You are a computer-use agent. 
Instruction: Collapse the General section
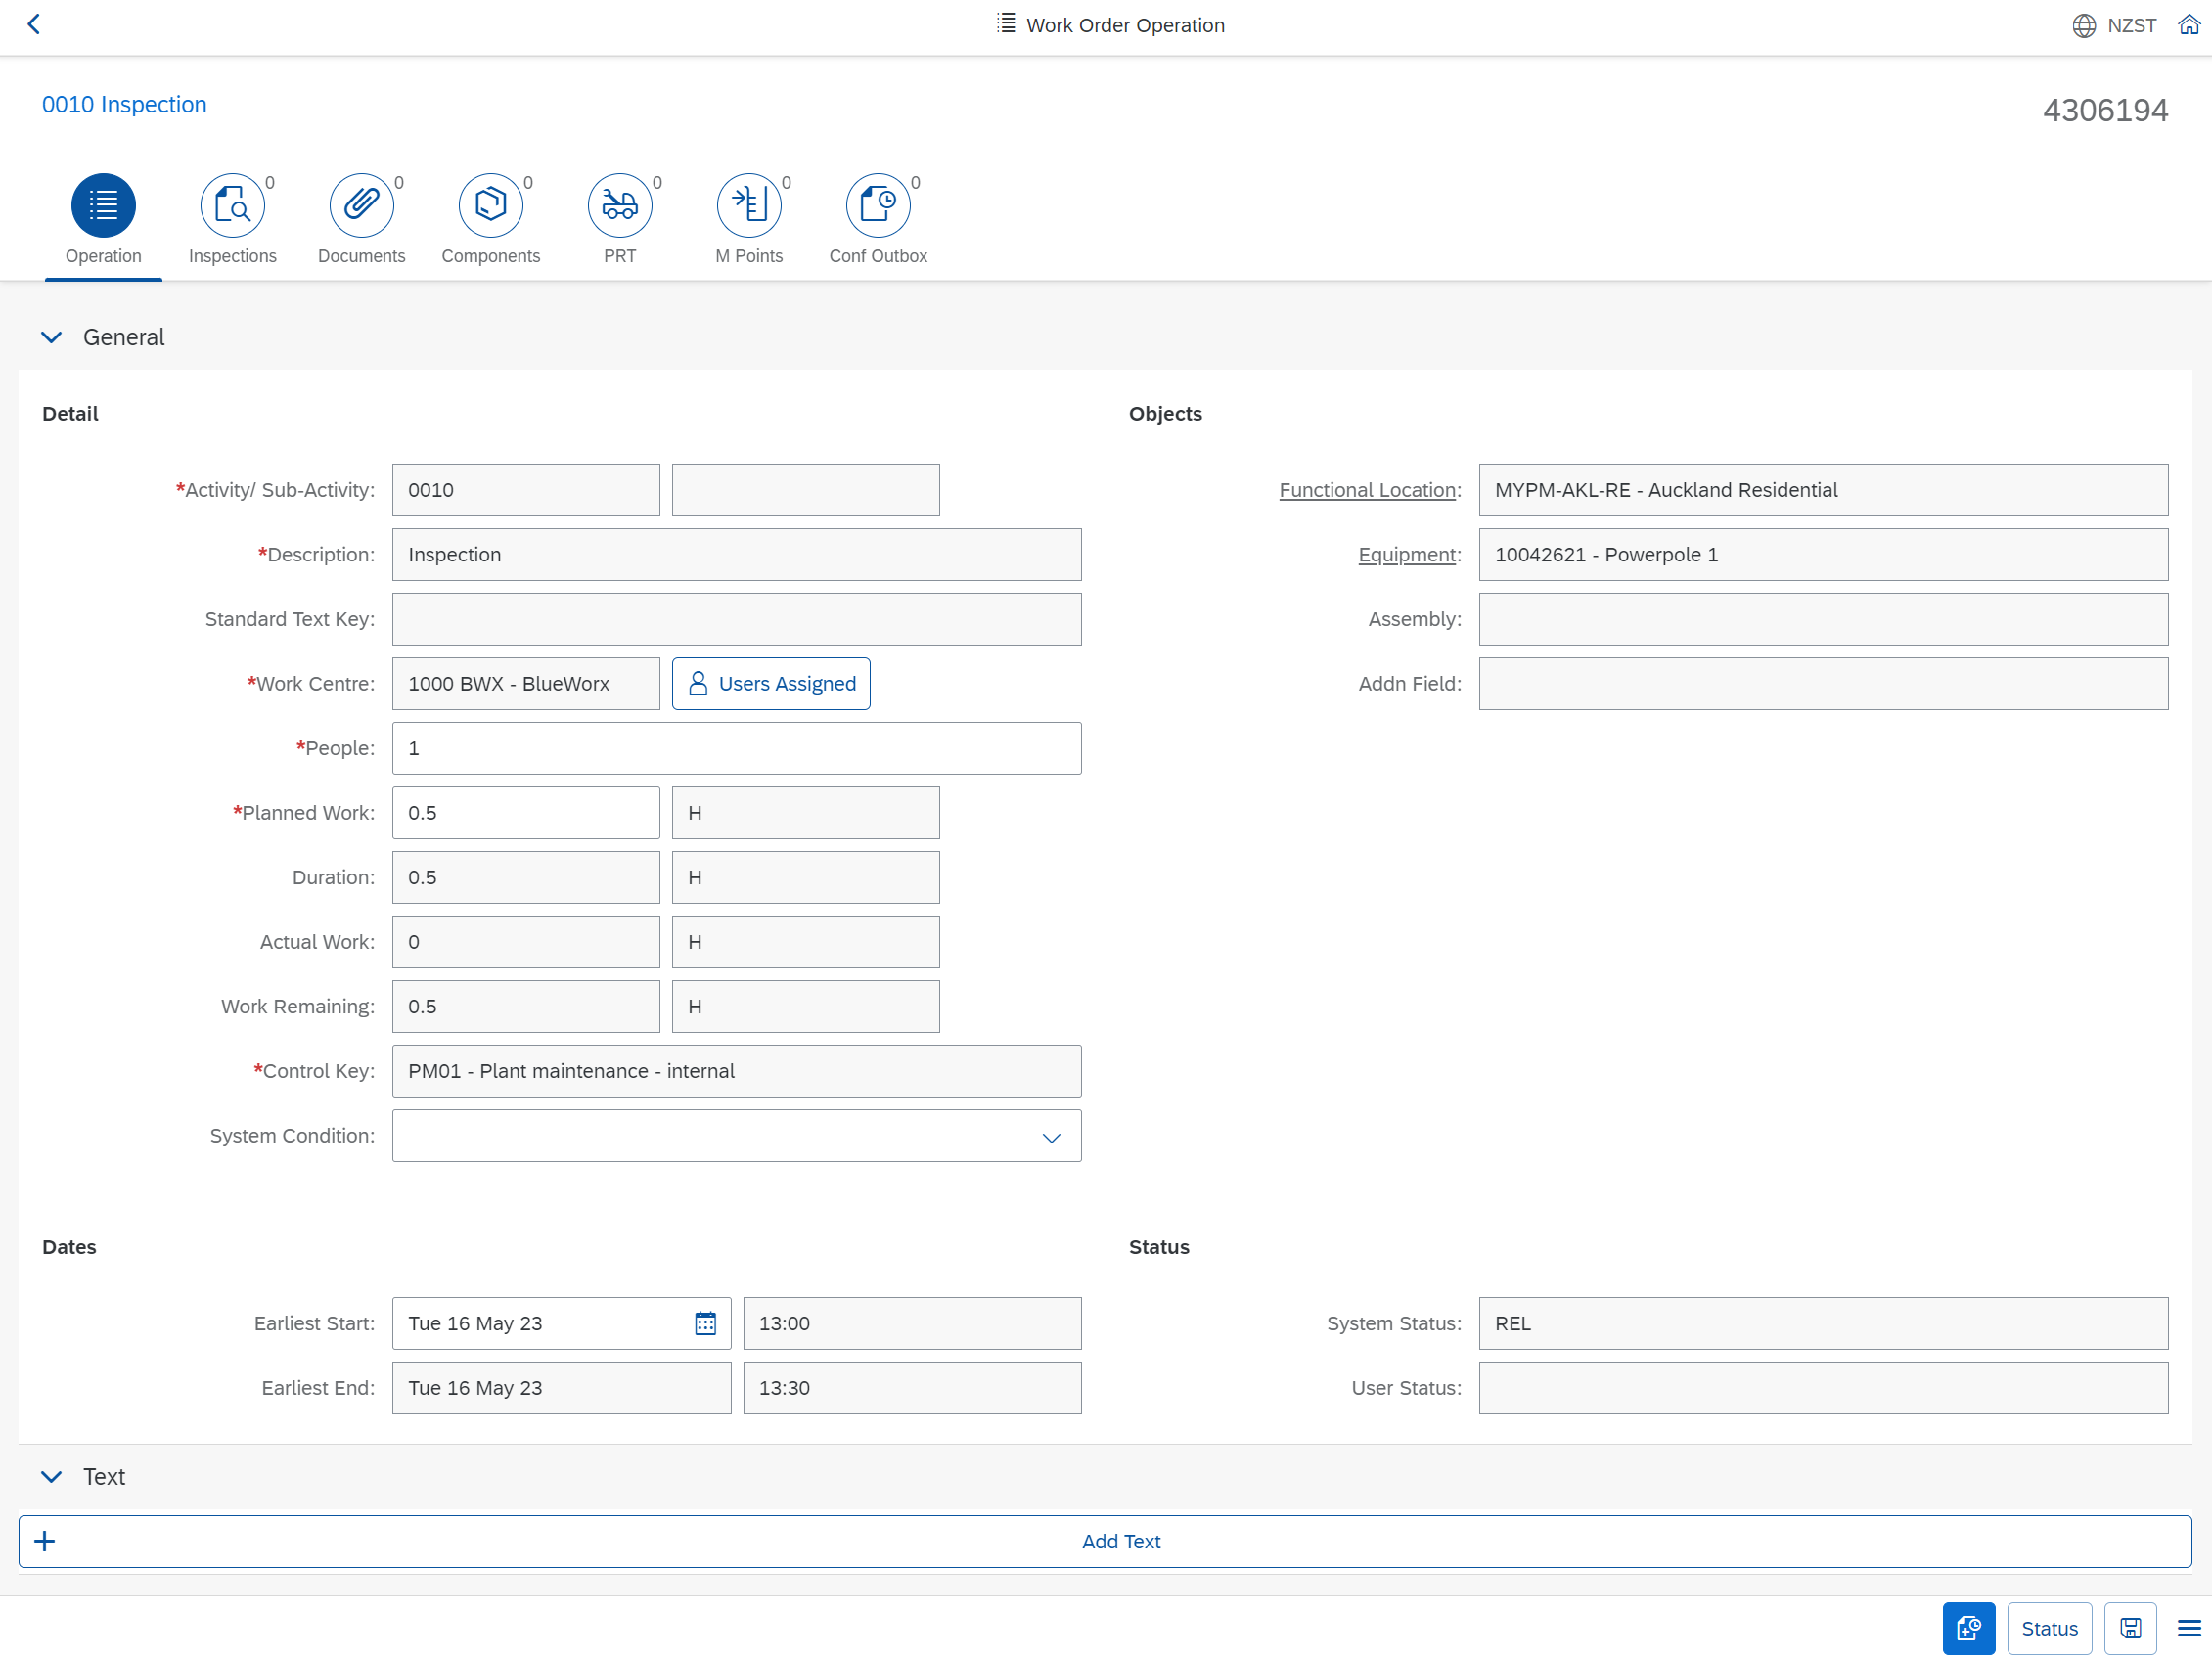click(x=51, y=337)
